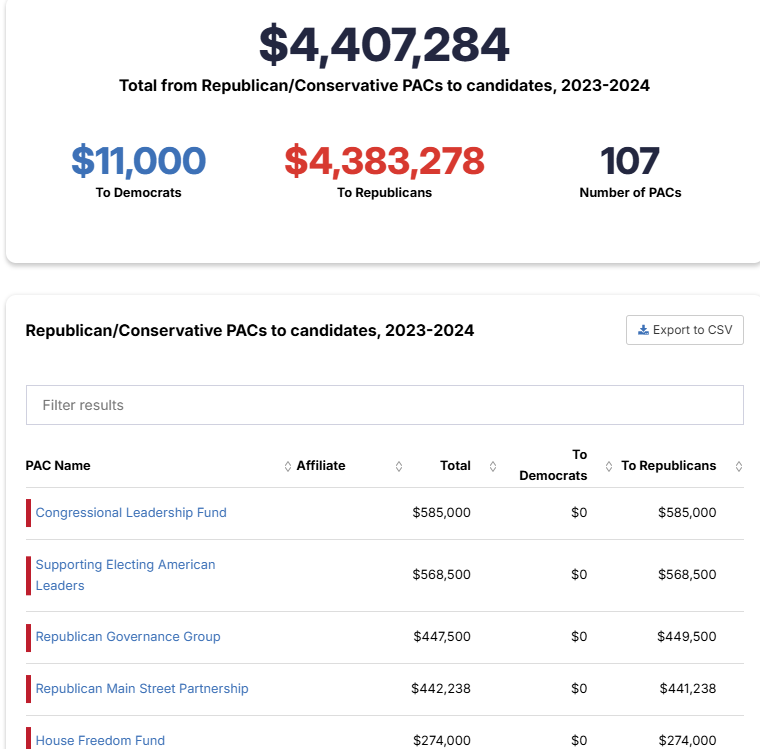Viewport: 760px width, 749px height.
Task: Select the $4,407,284 total figure
Action: [x=384, y=45]
